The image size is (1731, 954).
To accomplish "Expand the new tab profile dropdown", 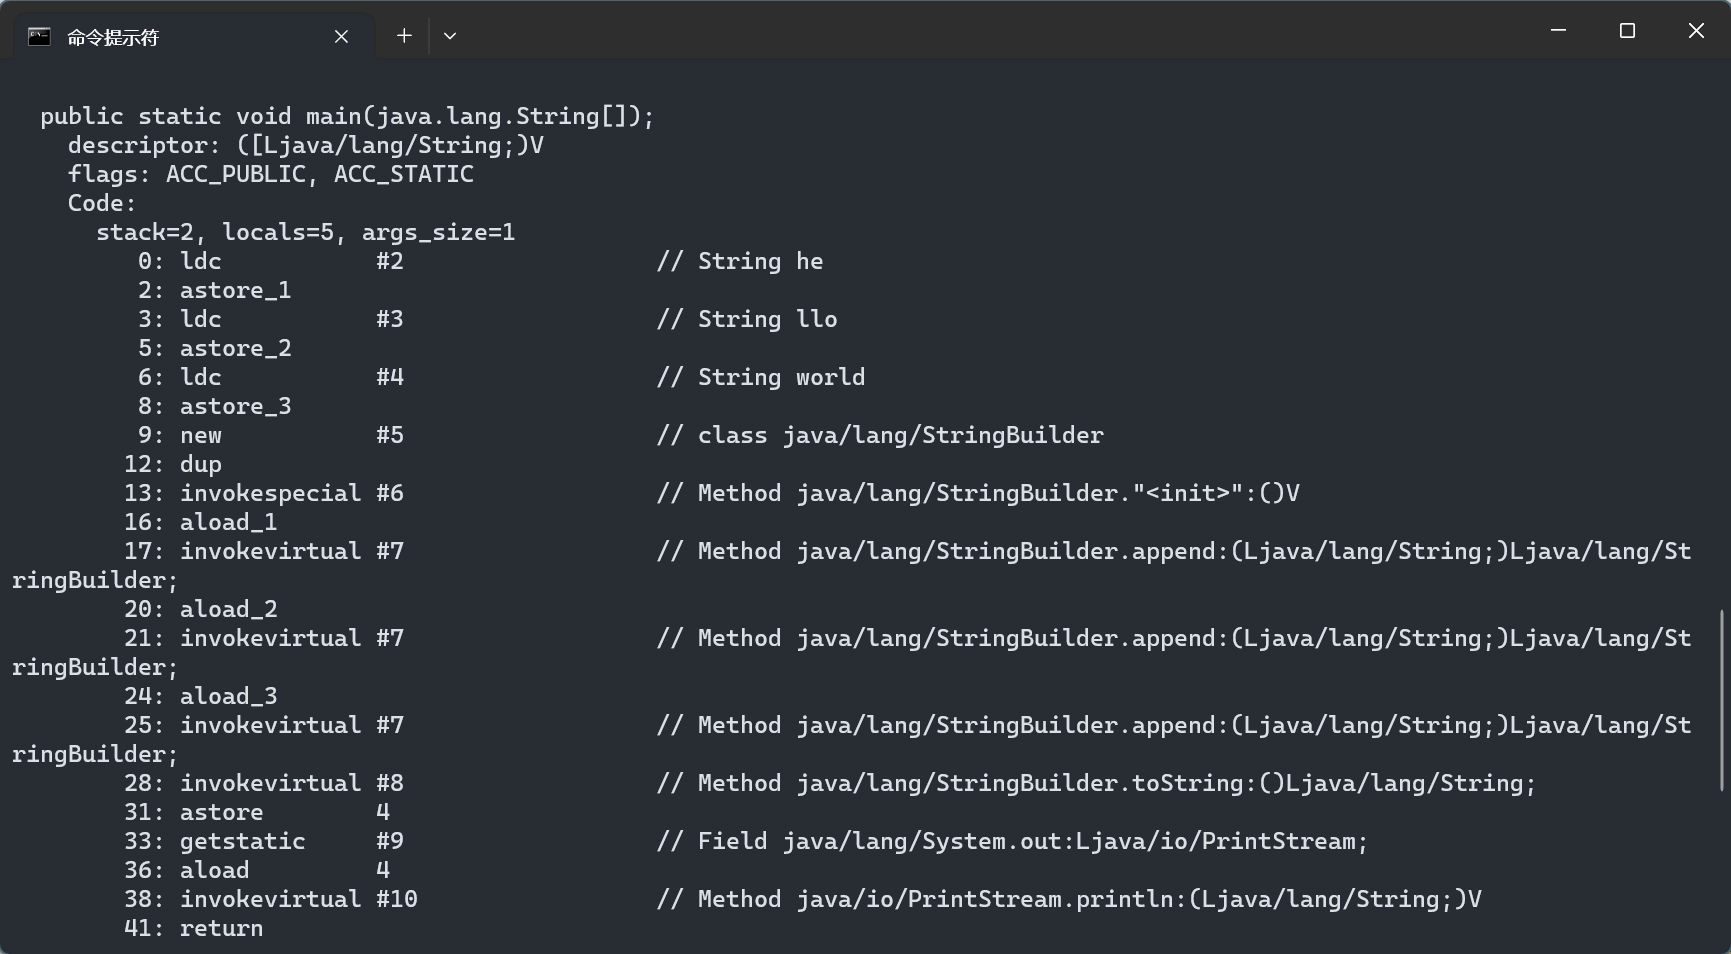I will point(450,36).
